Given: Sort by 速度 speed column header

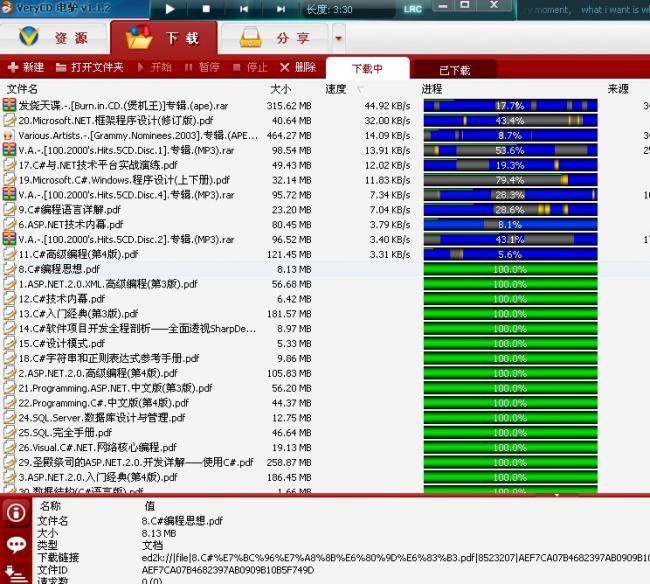Looking at the screenshot, I should click(336, 89).
